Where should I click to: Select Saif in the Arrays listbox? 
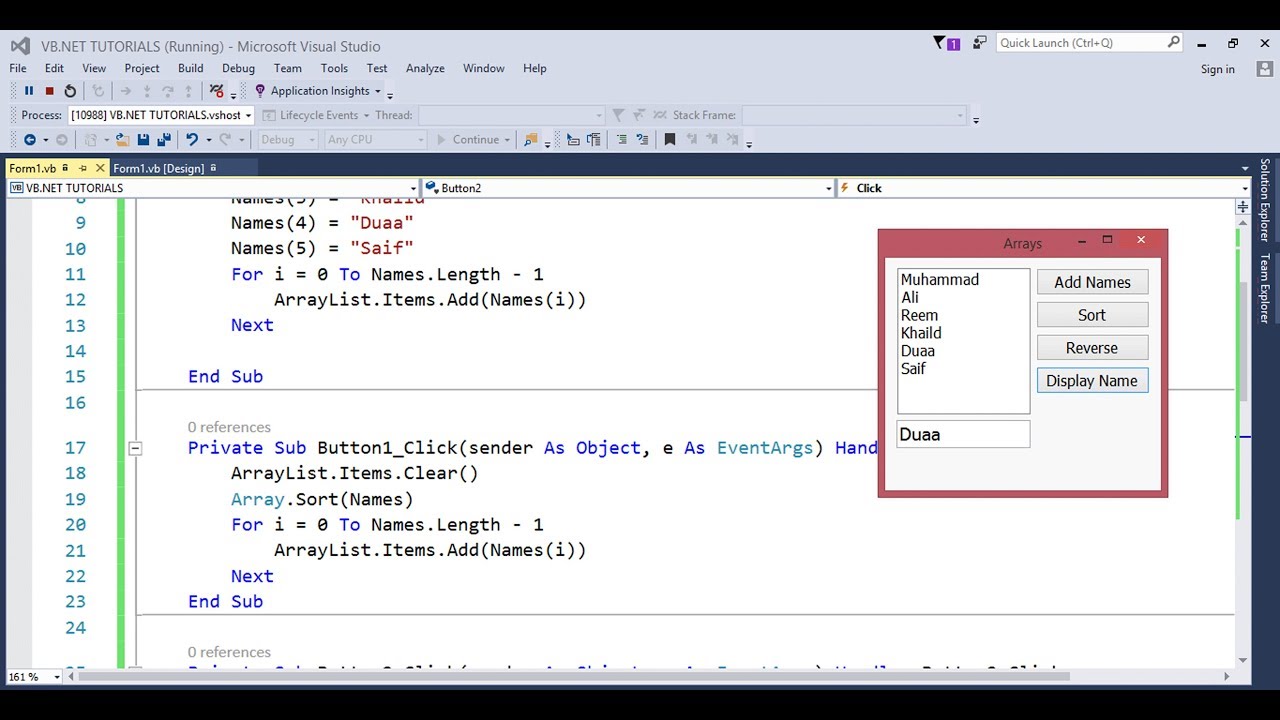click(x=913, y=369)
